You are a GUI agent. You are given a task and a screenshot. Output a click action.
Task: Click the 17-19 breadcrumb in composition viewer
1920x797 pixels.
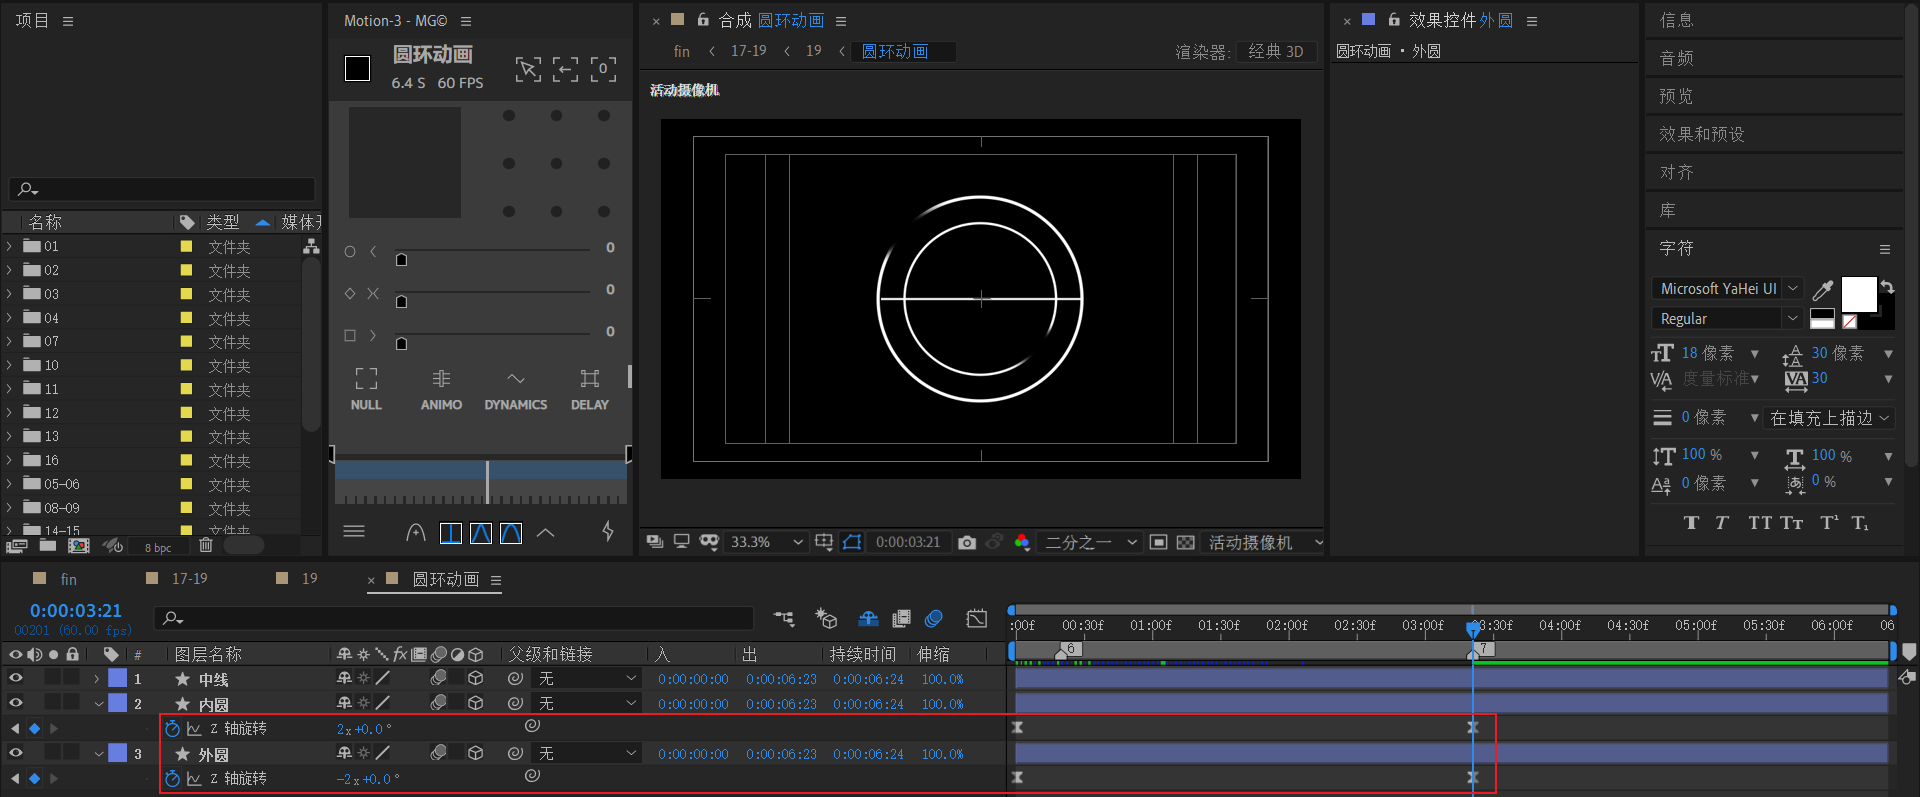(x=749, y=50)
